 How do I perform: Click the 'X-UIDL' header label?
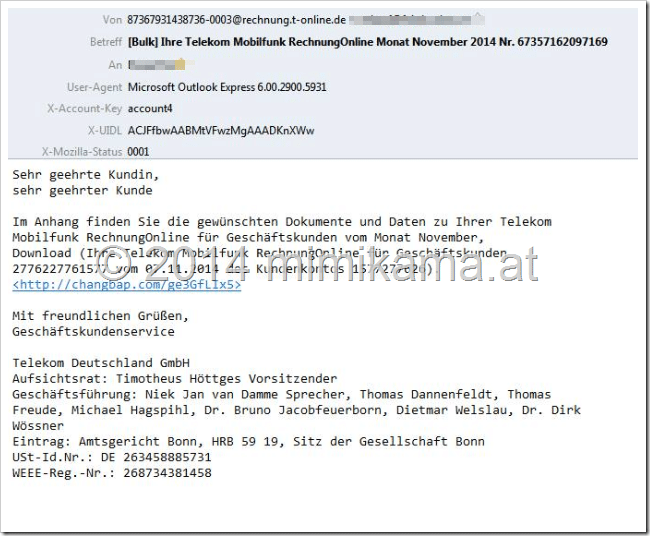(x=105, y=131)
